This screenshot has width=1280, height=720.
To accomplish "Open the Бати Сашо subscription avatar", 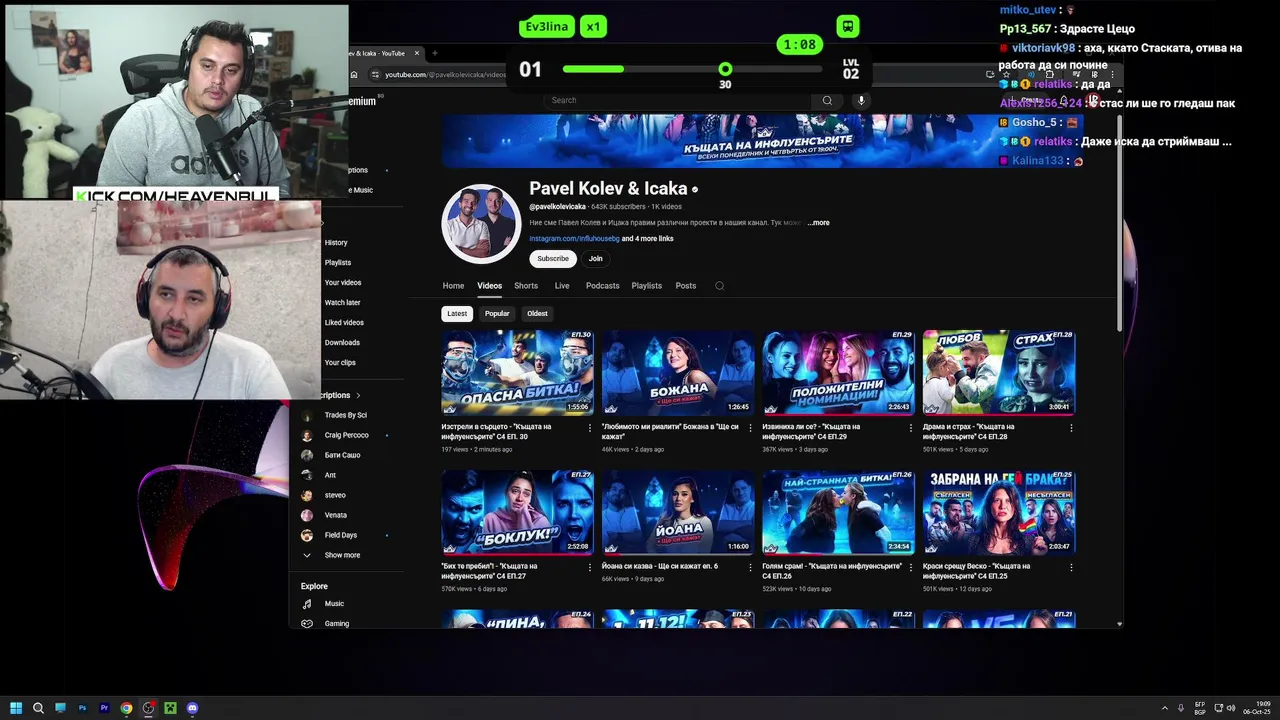I will tap(307, 455).
